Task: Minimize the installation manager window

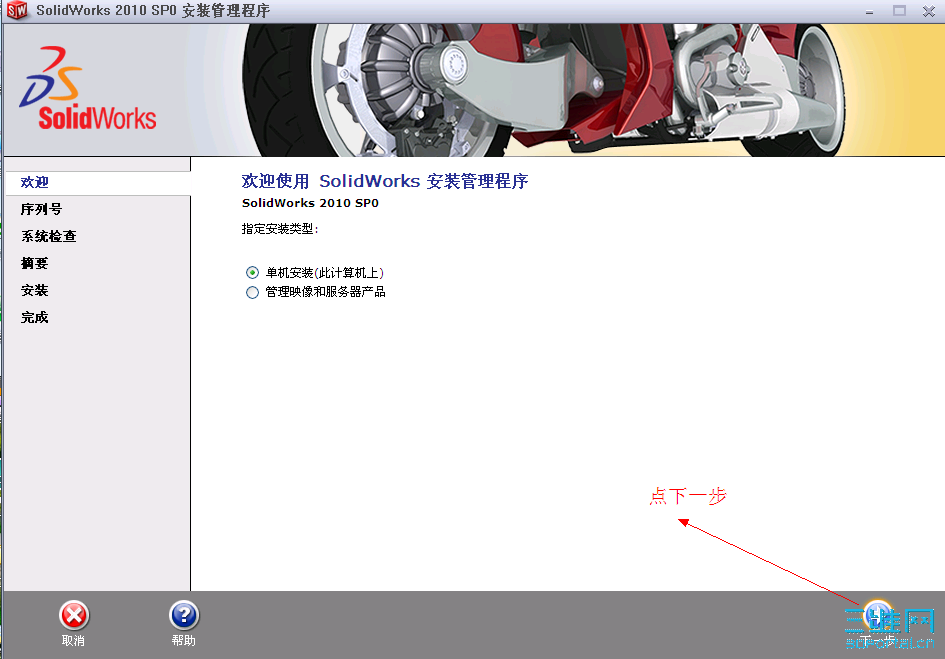Action: (x=869, y=11)
